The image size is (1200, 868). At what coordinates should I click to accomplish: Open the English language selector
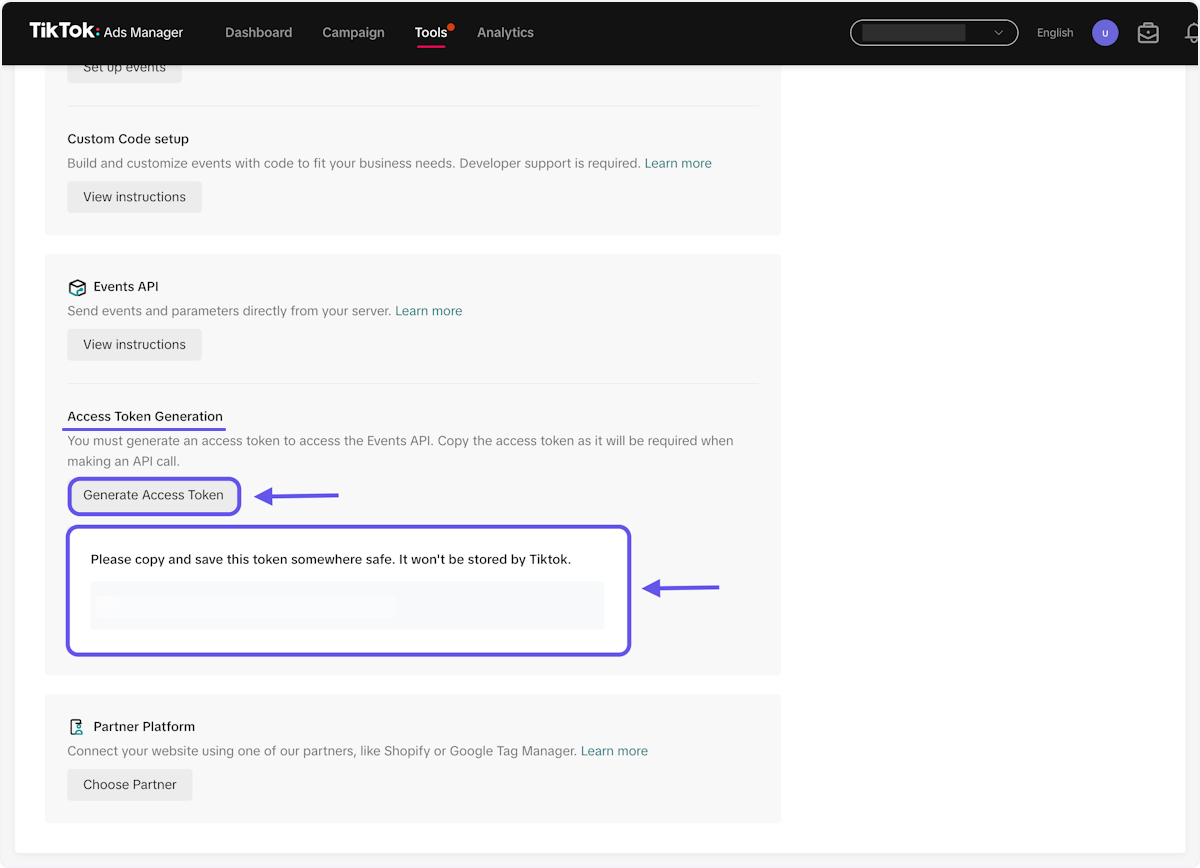click(x=1054, y=33)
